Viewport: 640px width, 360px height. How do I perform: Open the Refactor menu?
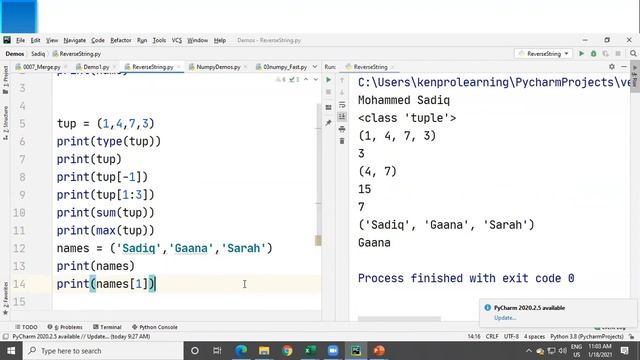[x=120, y=40]
